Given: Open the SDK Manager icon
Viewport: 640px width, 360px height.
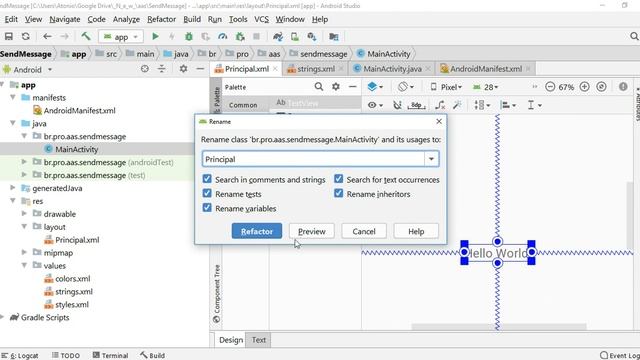Looking at the screenshot, I should [x=312, y=36].
